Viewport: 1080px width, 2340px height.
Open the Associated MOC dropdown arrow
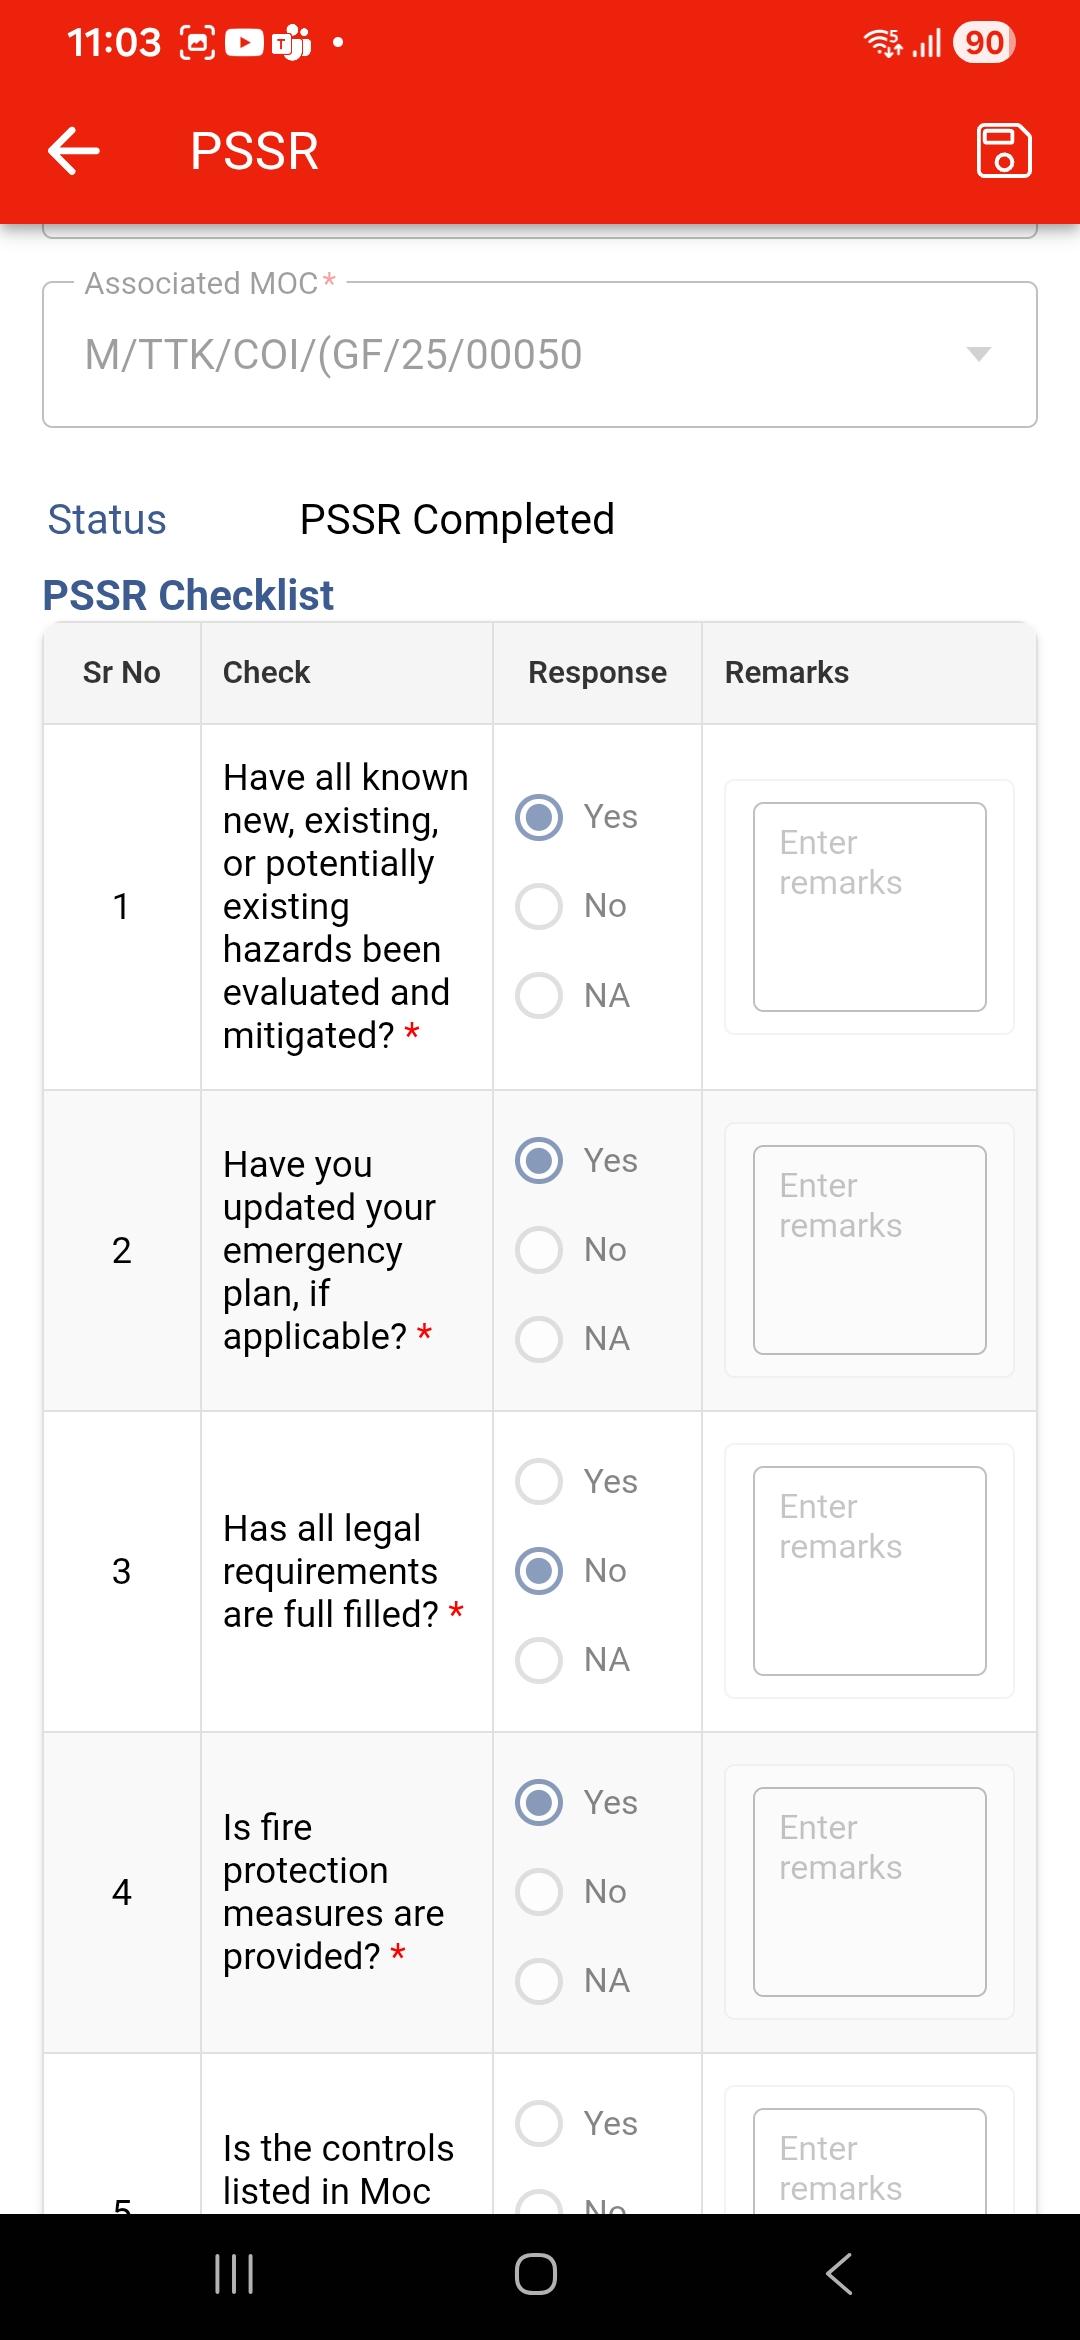coord(979,354)
